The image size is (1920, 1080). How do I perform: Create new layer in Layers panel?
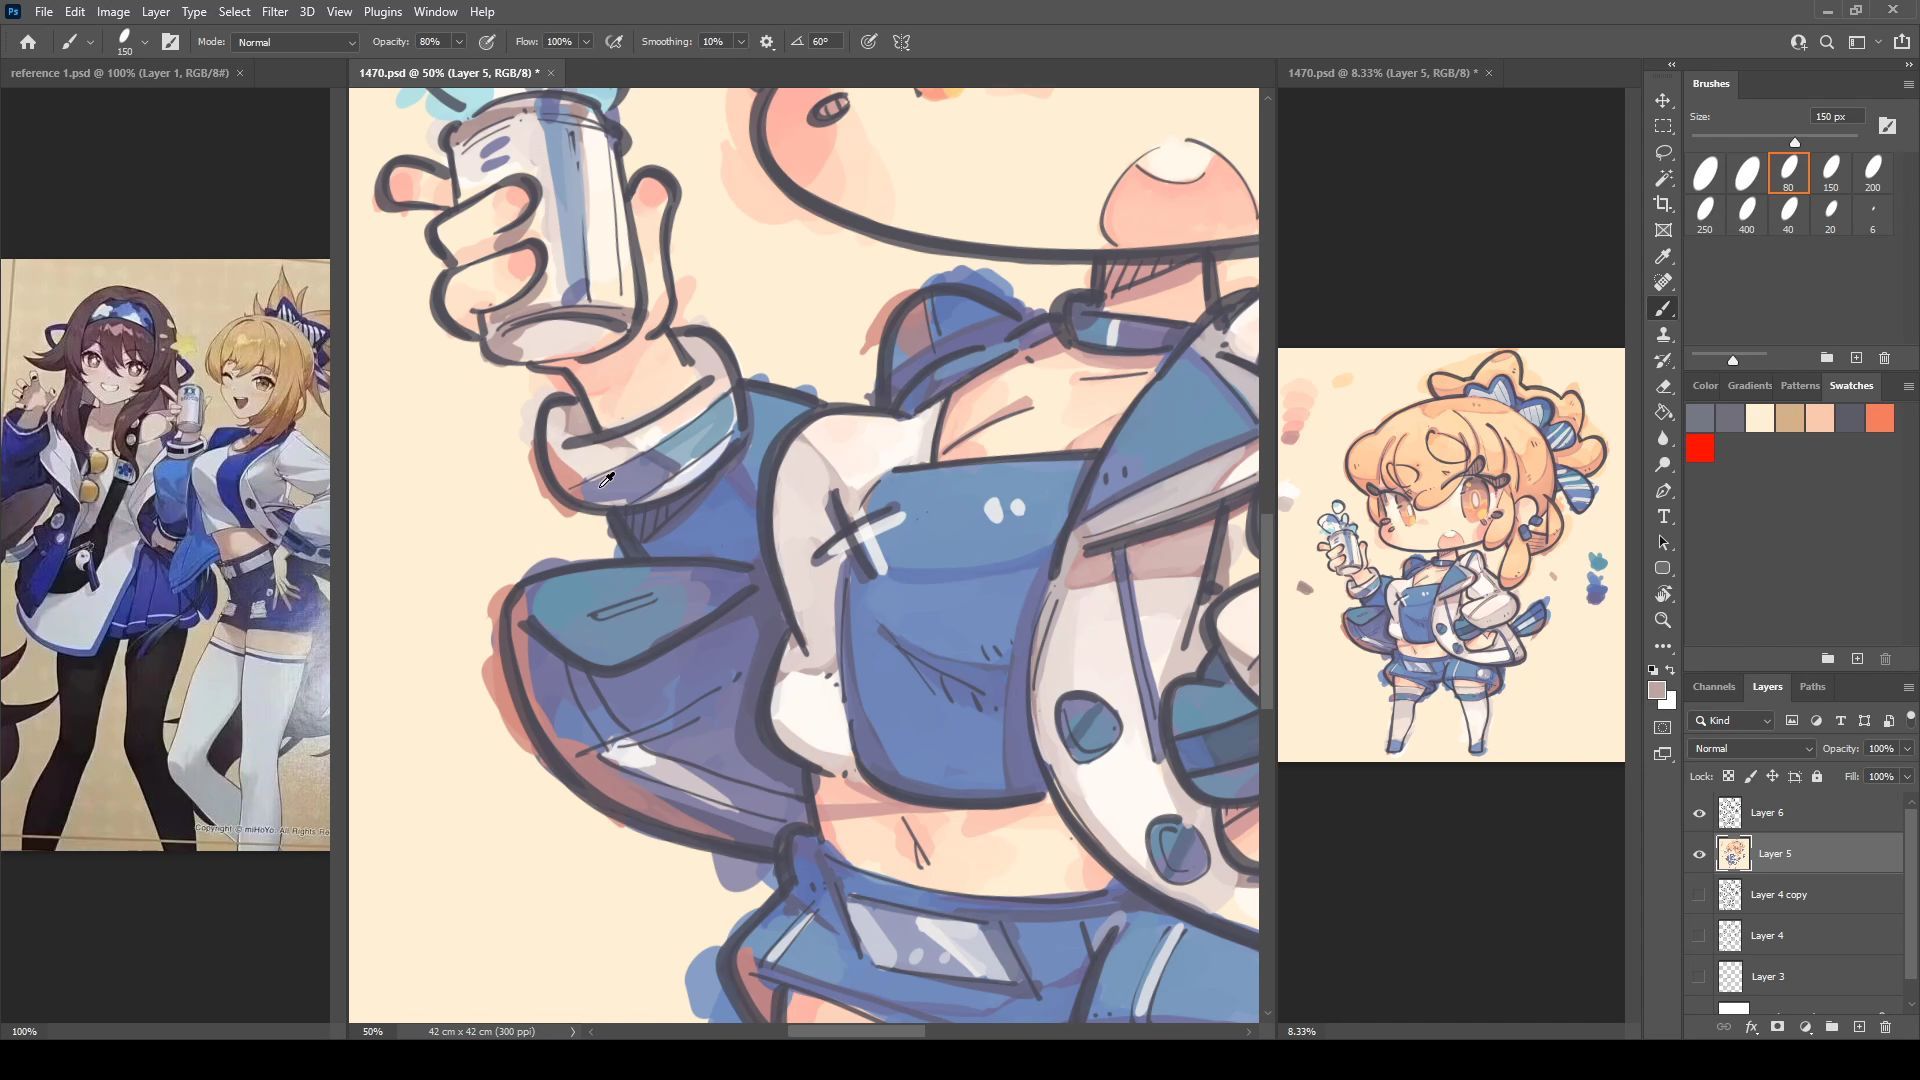(1859, 1027)
